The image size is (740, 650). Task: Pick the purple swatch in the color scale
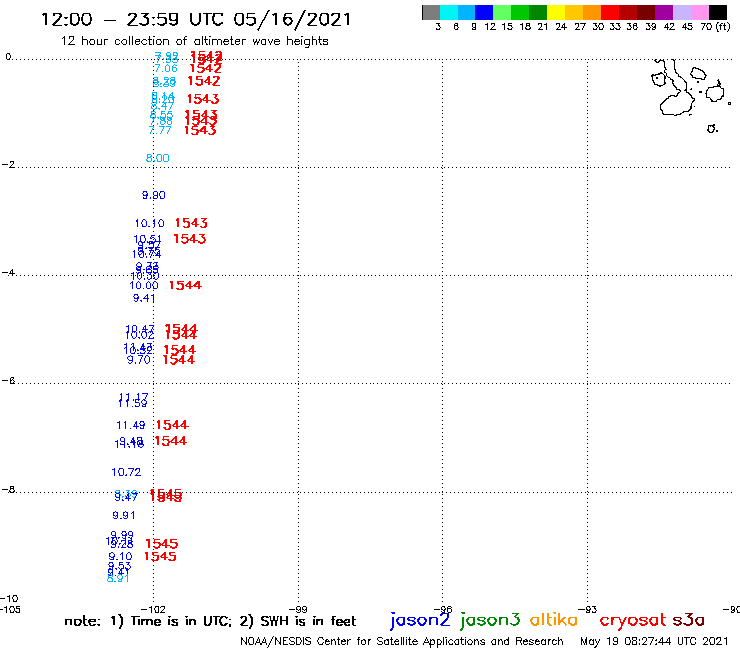tap(664, 12)
